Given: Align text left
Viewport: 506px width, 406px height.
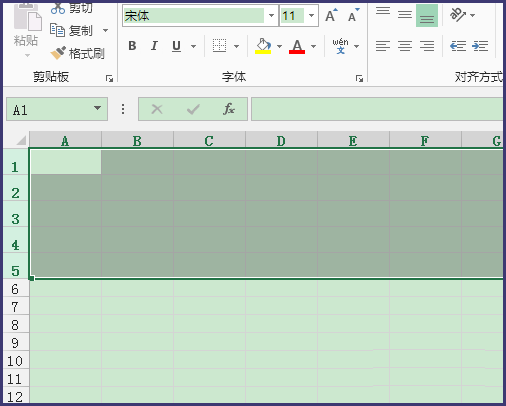Looking at the screenshot, I should point(383,46).
